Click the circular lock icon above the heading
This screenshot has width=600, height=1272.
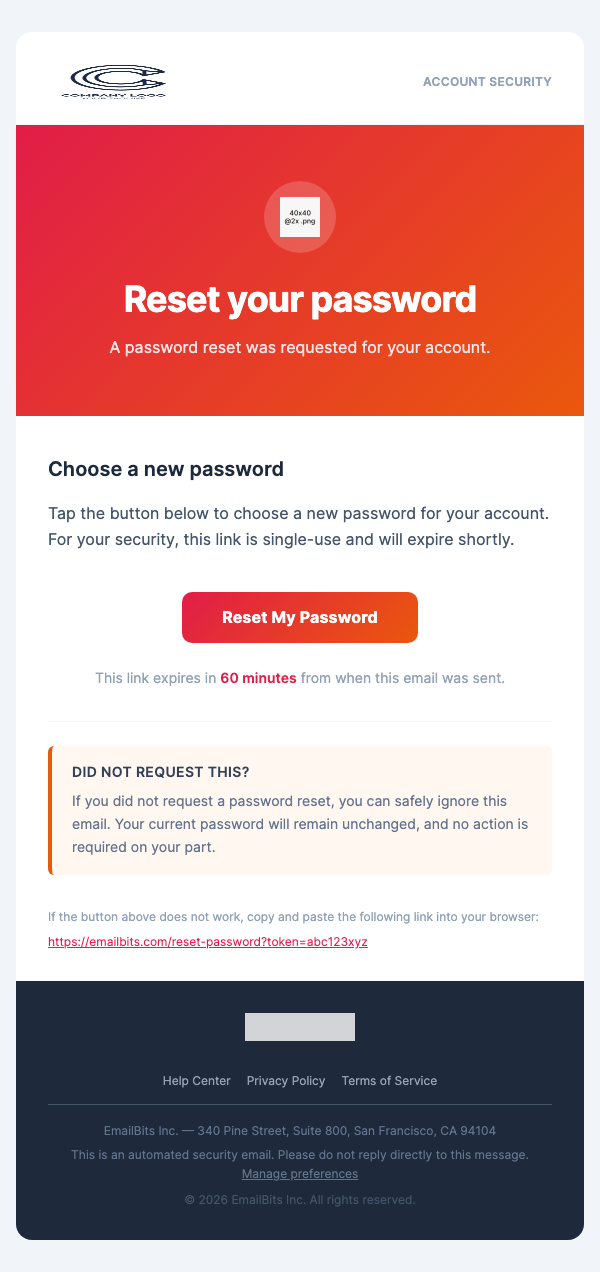click(300, 217)
